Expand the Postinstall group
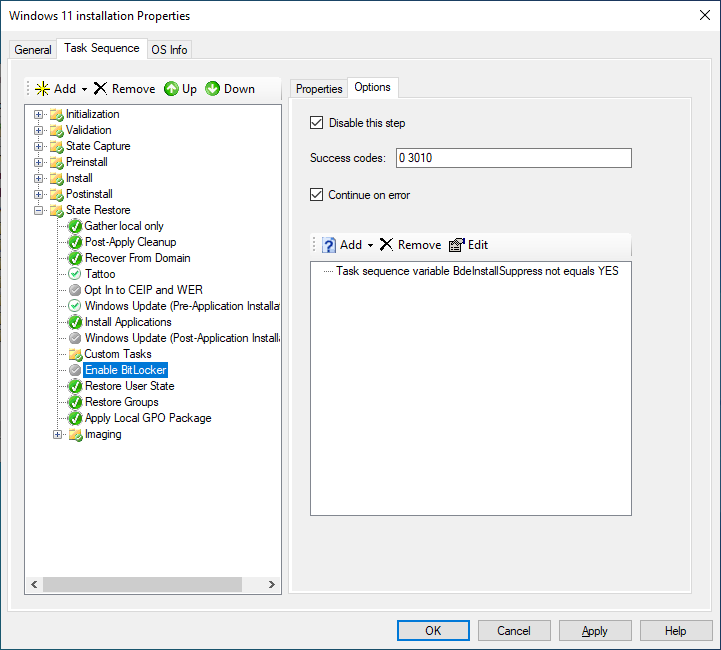 point(39,194)
